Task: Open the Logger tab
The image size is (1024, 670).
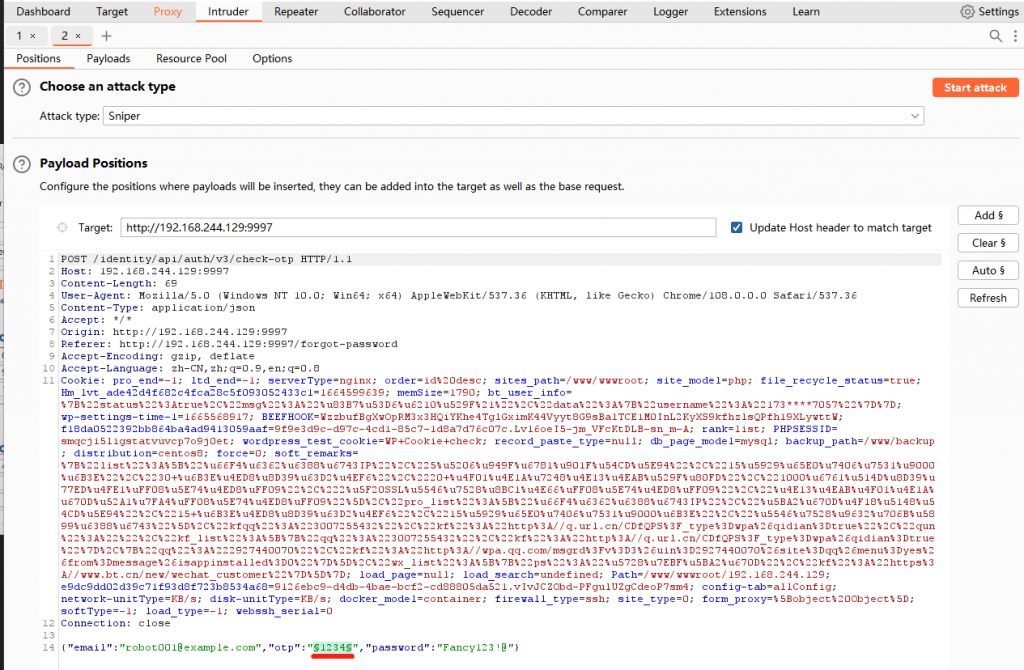Action: (x=670, y=12)
